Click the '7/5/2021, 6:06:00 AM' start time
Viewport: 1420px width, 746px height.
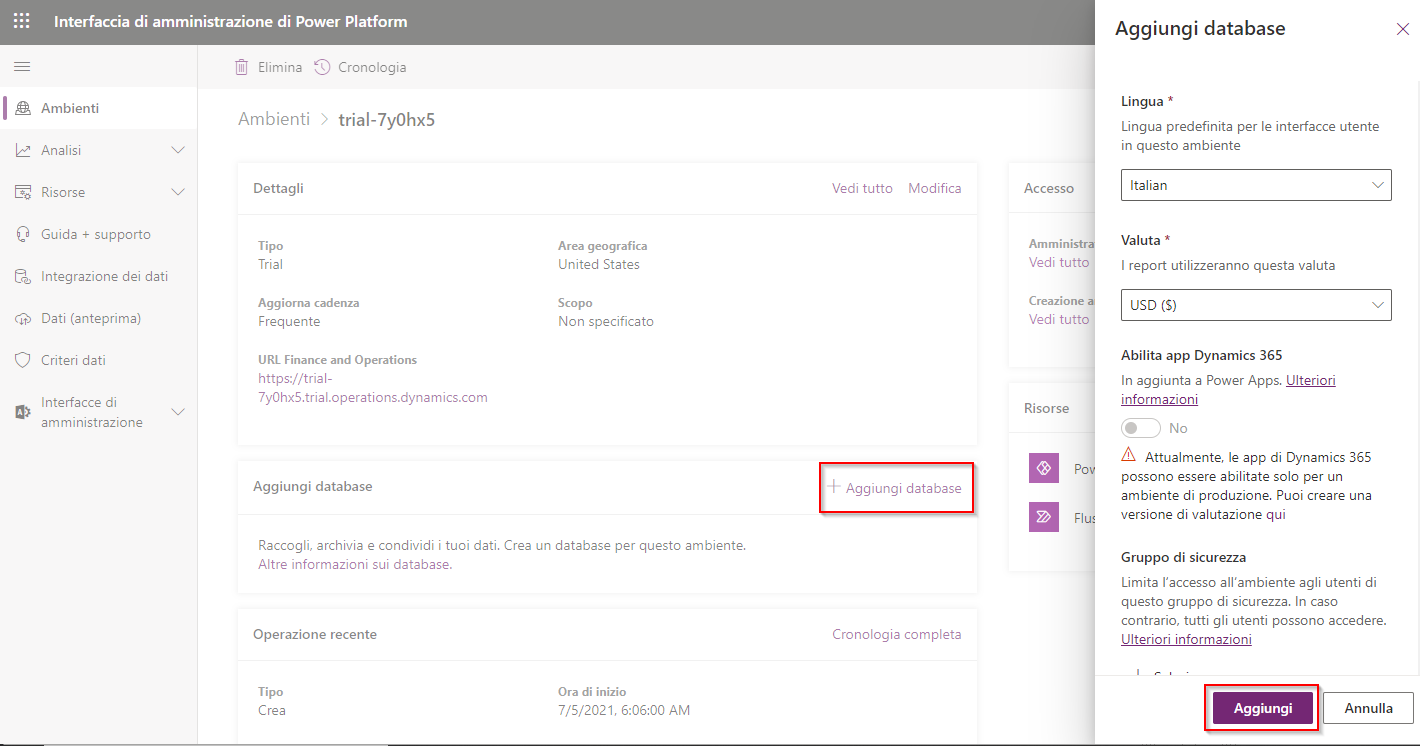(x=624, y=710)
